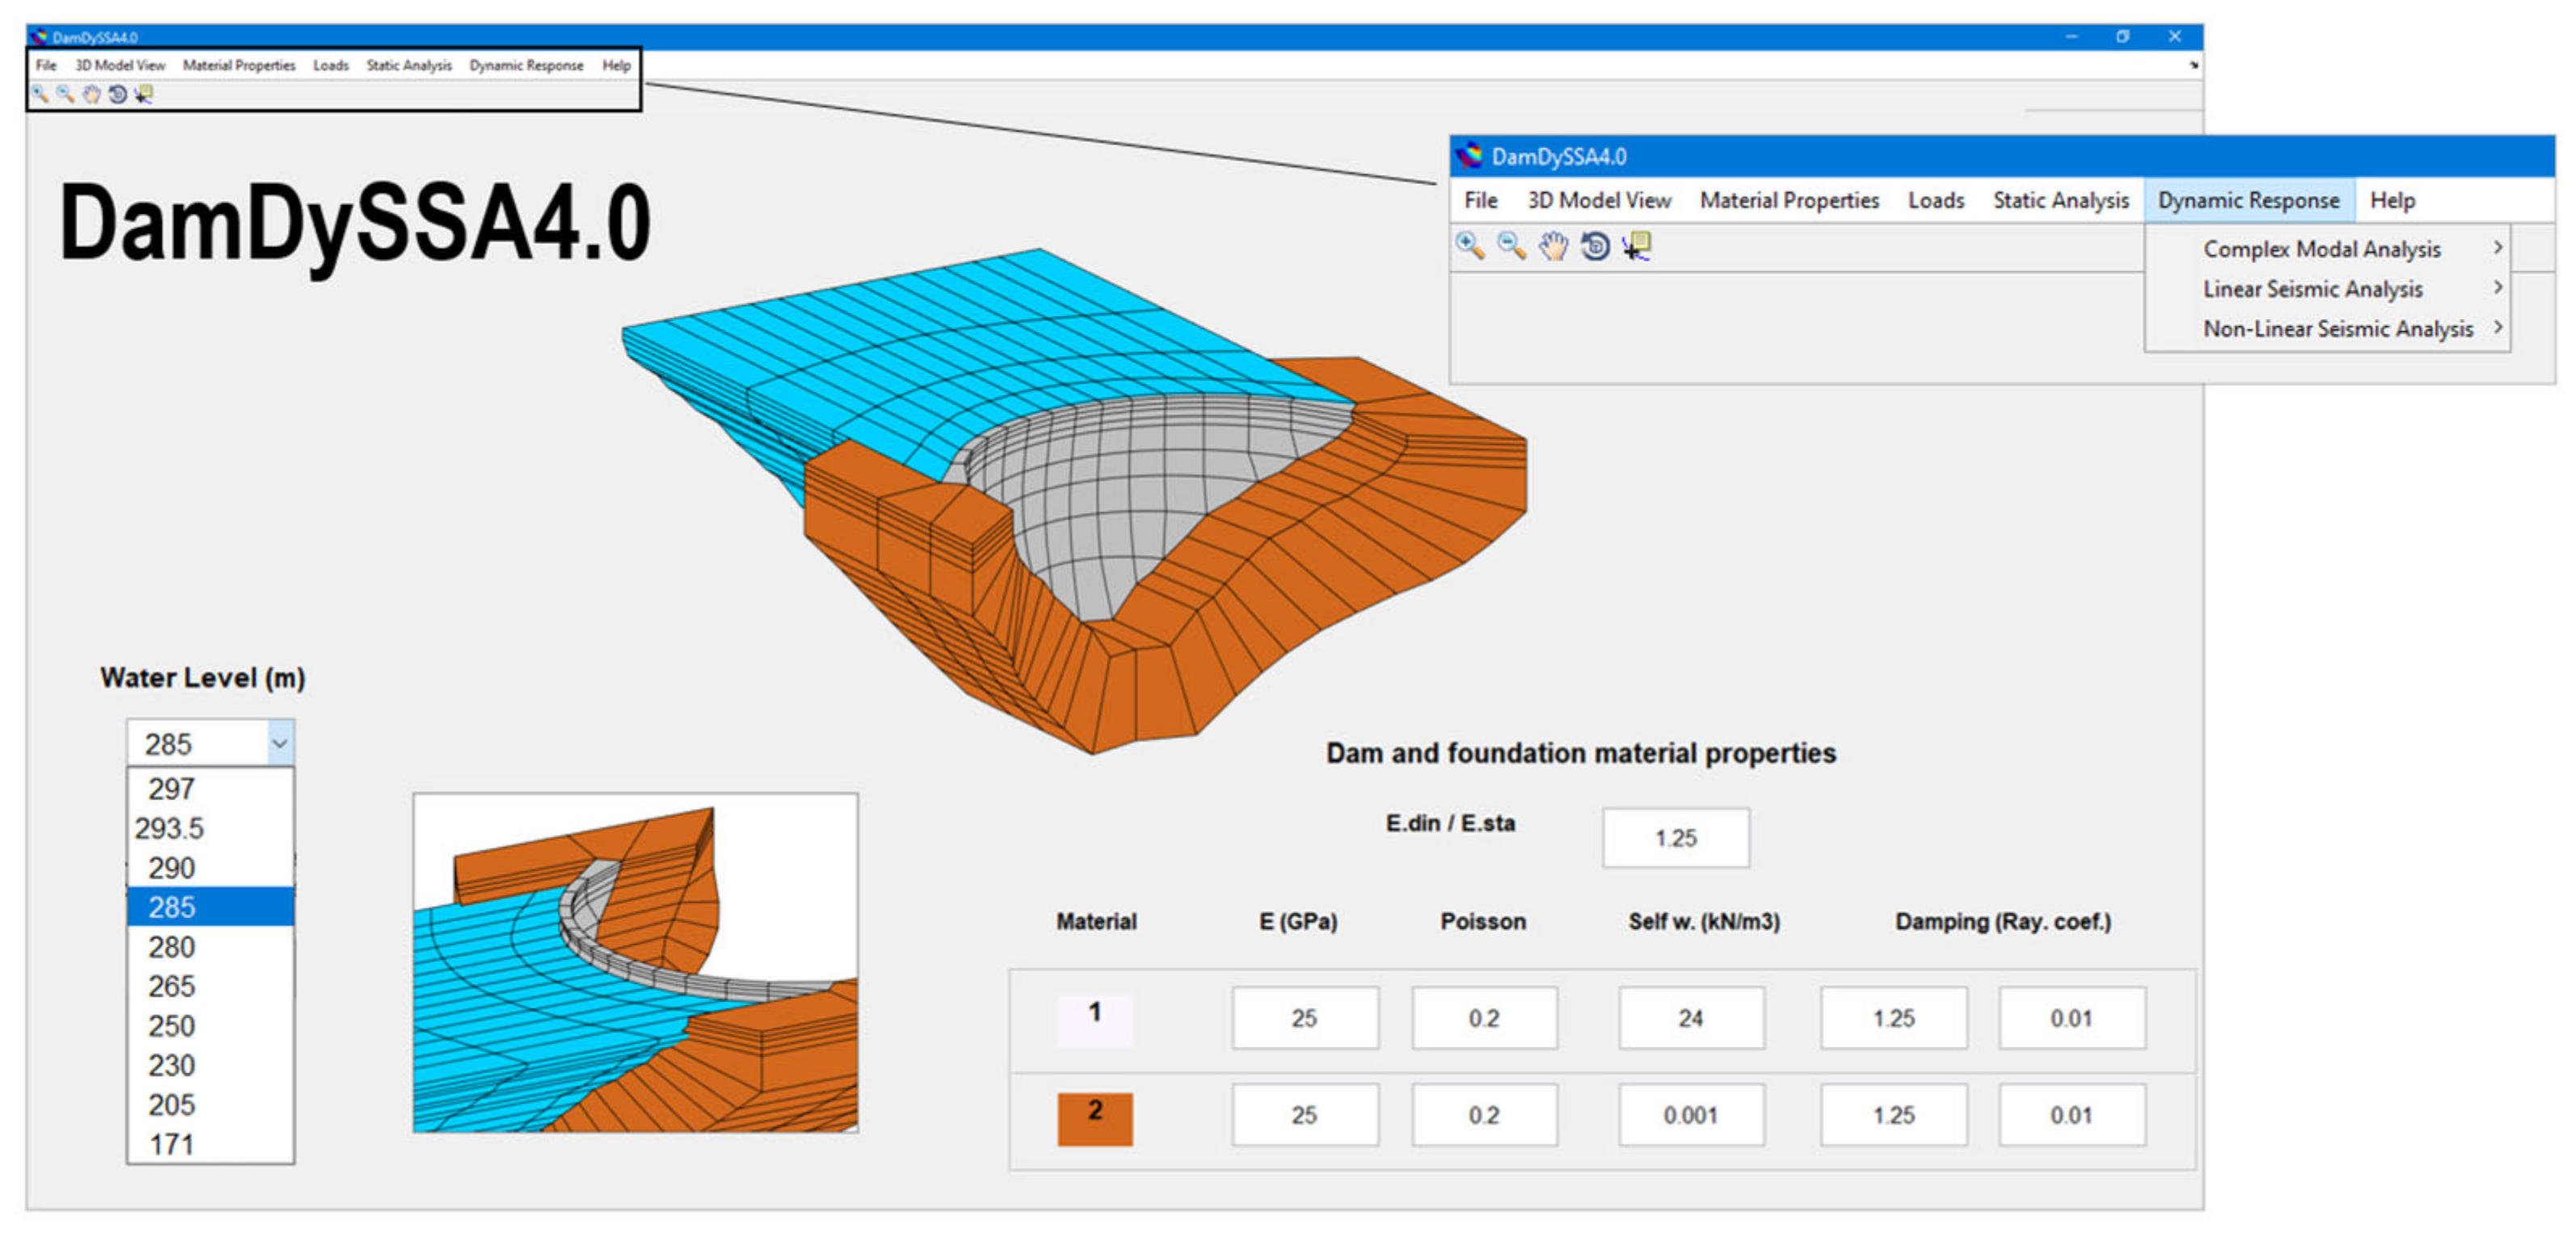Click the dam upstream view thumbnail

(x=635, y=962)
